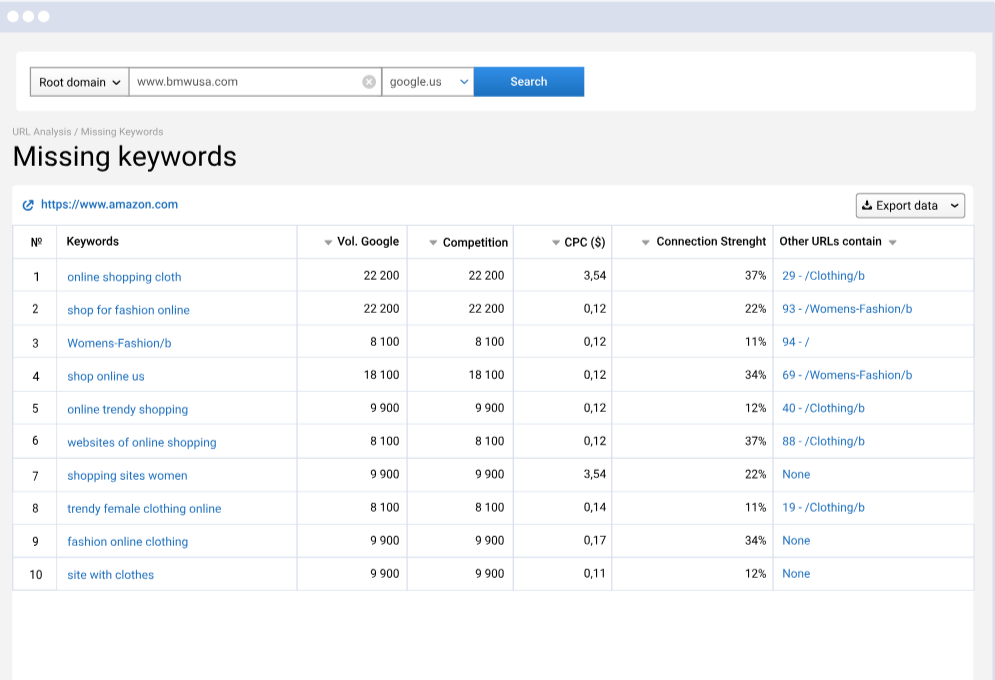Click the 93 - /Womens-Fashion/b link

[x=846, y=309]
